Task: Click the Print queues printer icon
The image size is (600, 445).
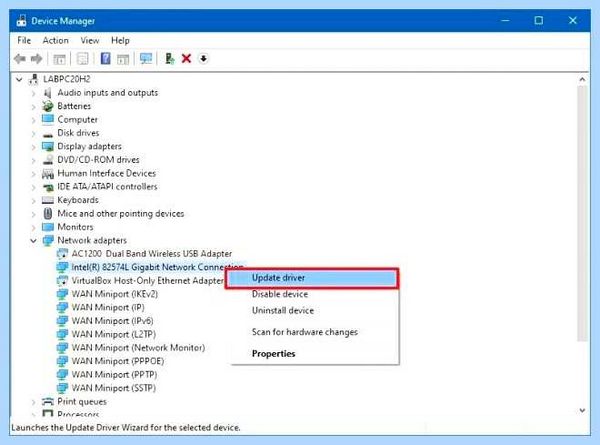Action: pyautogui.click(x=47, y=401)
